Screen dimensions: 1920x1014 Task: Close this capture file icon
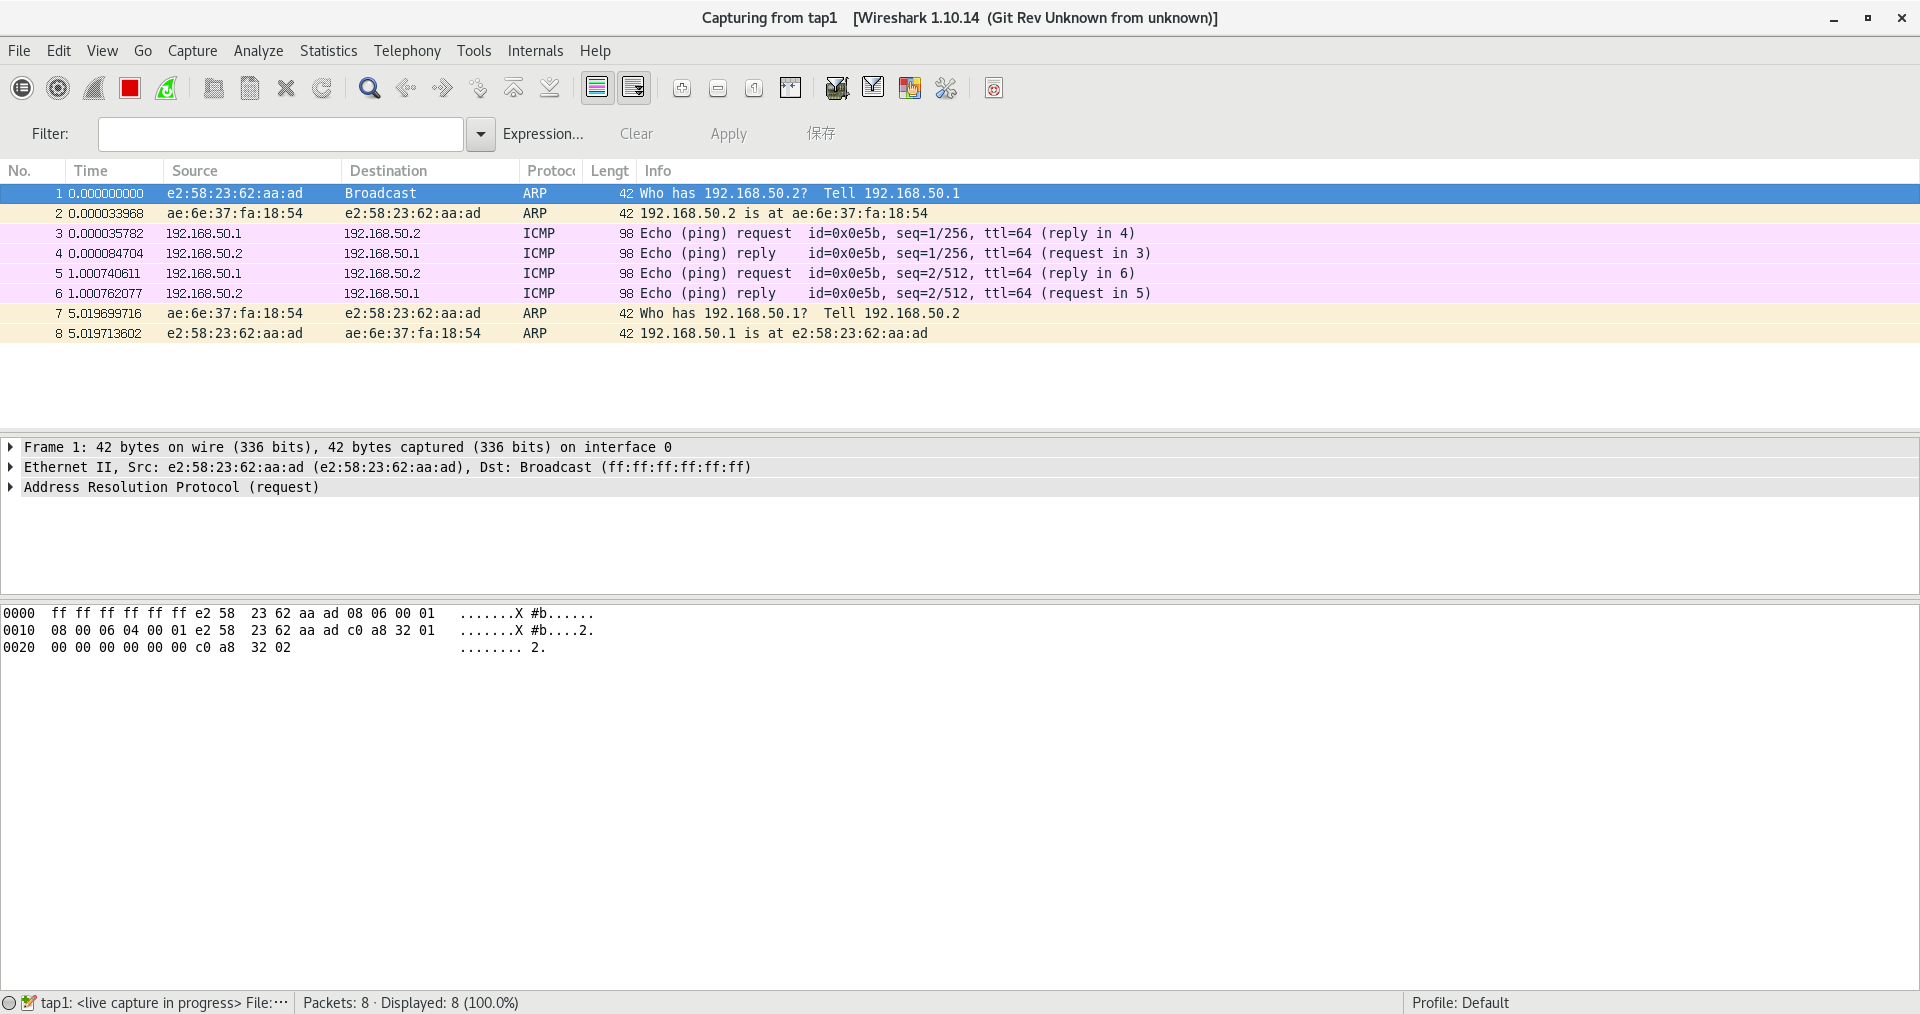(286, 89)
